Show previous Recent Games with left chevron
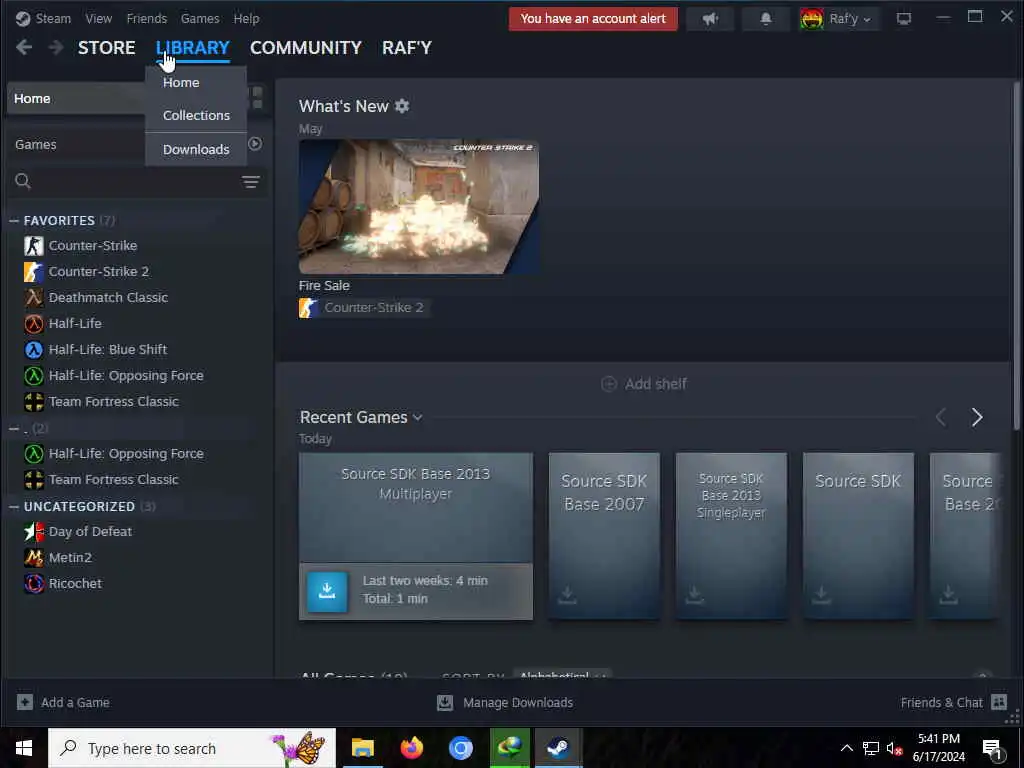This screenshot has width=1024, height=768. (940, 417)
